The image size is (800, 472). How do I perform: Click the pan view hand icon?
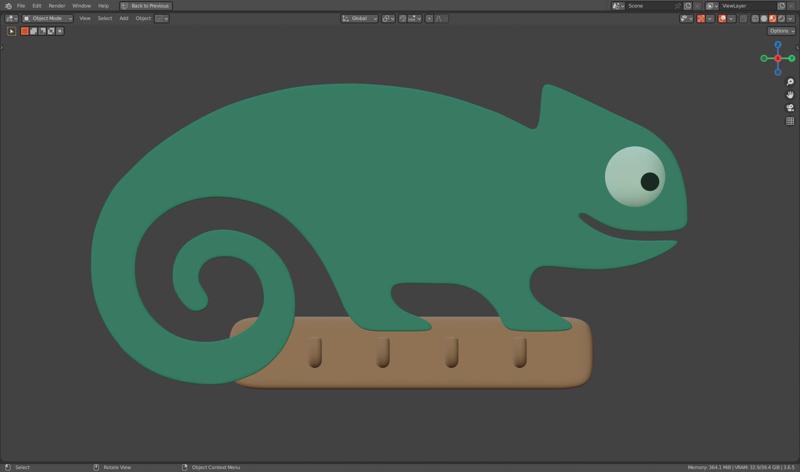coord(790,95)
